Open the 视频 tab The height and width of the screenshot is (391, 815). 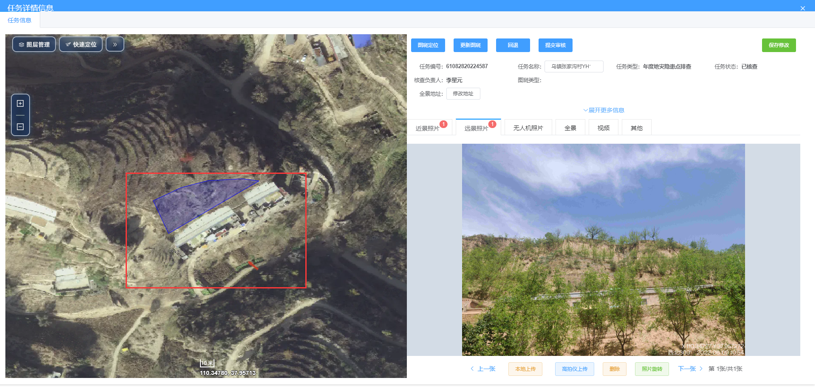603,127
